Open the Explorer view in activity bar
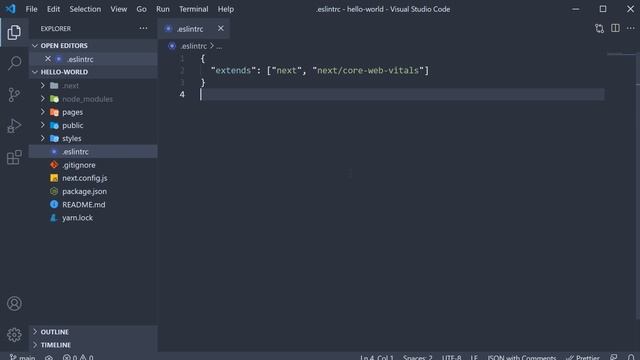This screenshot has height=360, width=640. (x=14, y=32)
